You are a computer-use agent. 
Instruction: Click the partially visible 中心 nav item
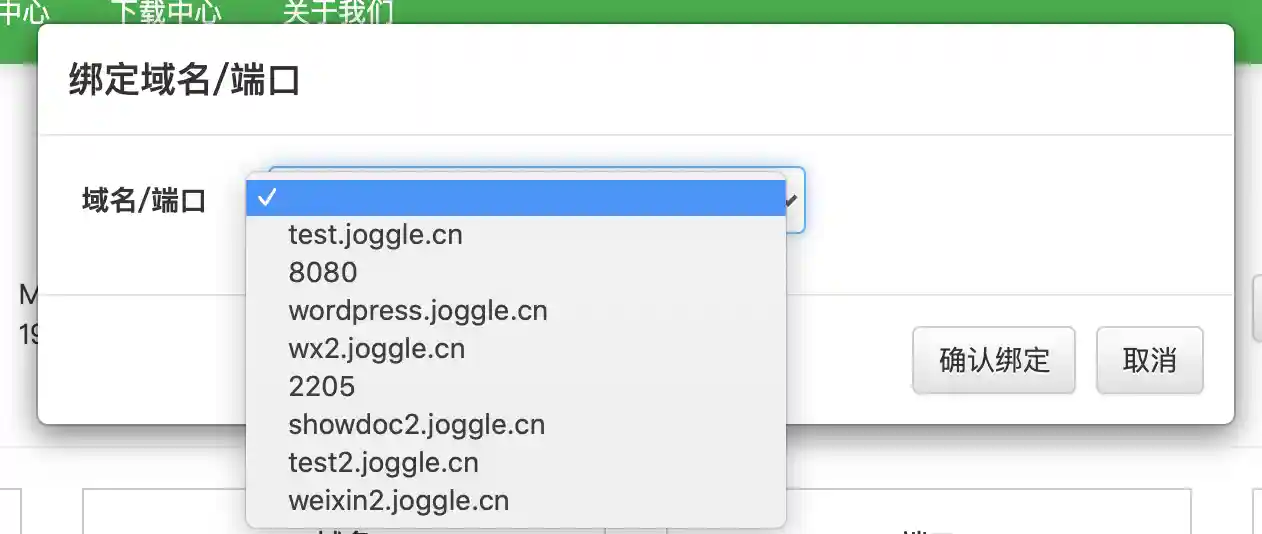(x=25, y=12)
